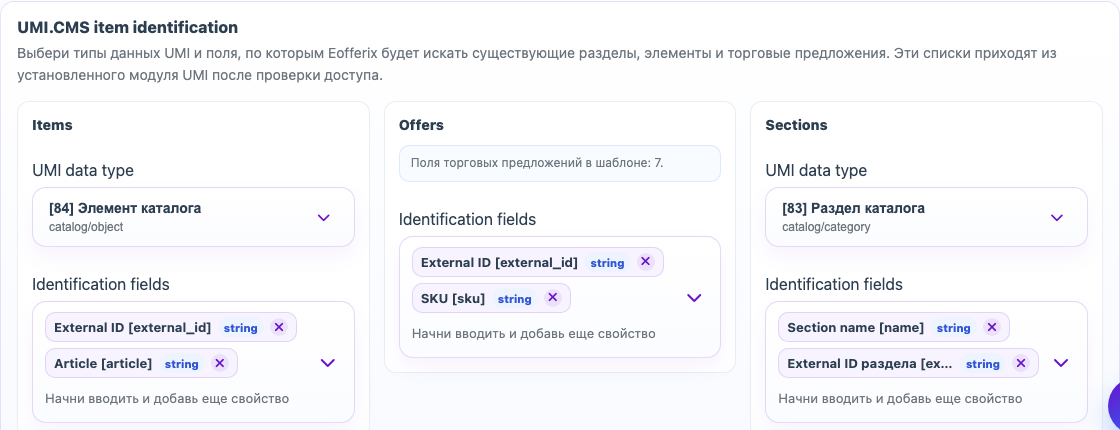Expand Items identification fields chevron
1120x430 pixels.
(x=327, y=363)
